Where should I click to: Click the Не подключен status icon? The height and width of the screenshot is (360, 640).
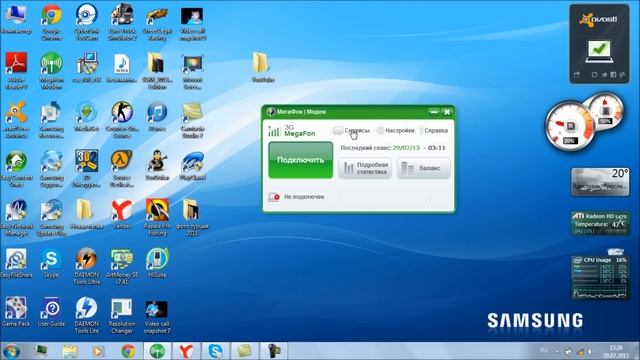(273, 197)
